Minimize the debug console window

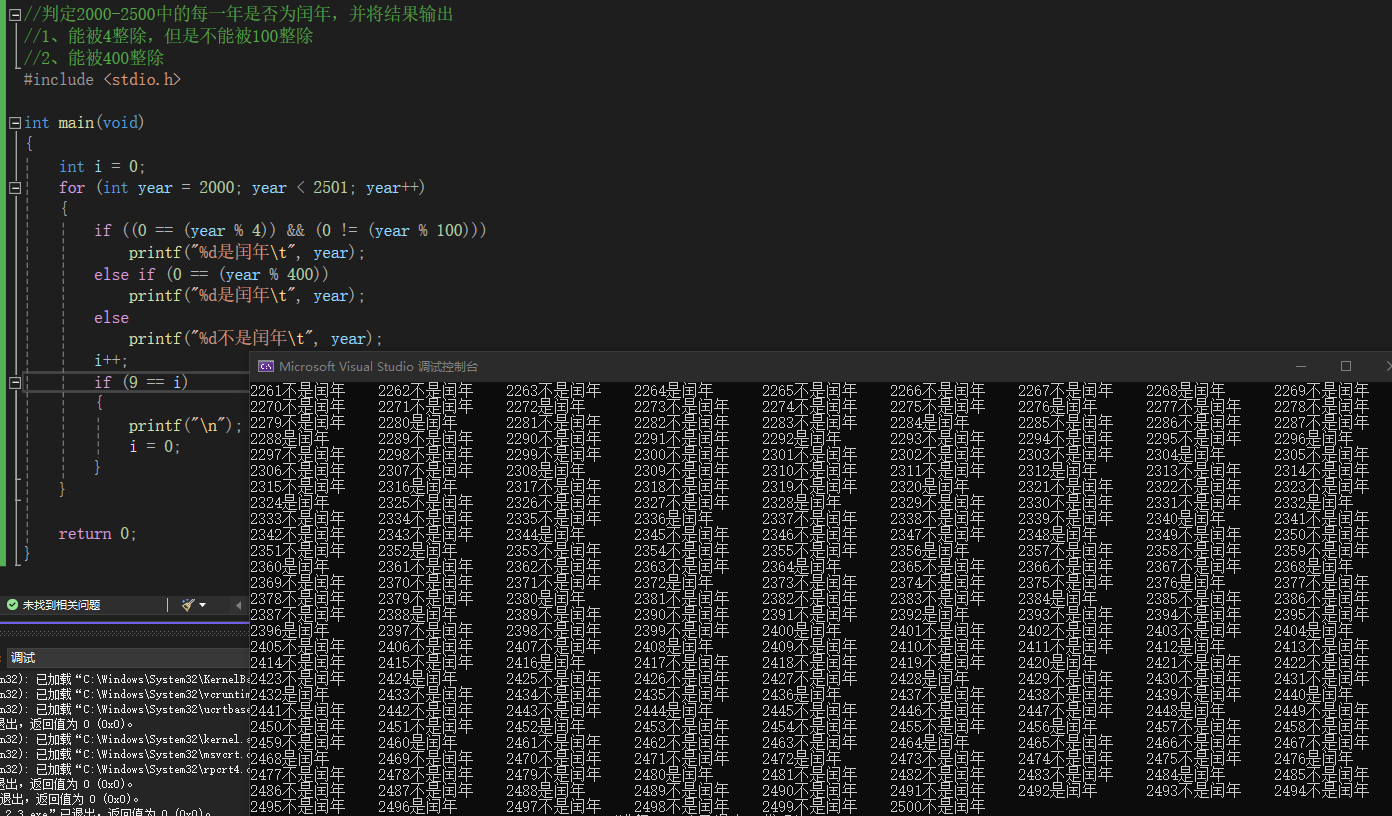coord(1301,367)
